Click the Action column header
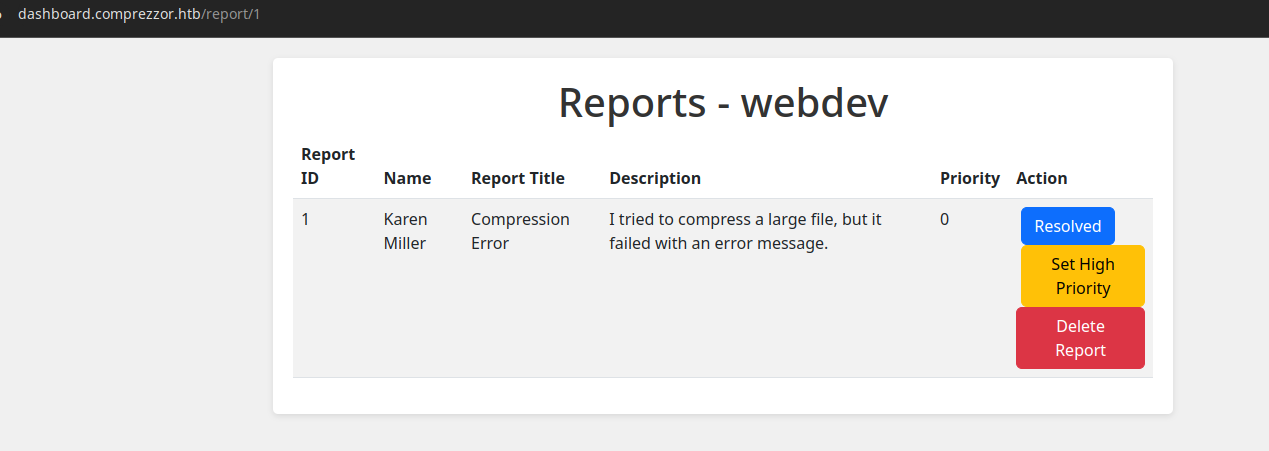 (x=1042, y=178)
